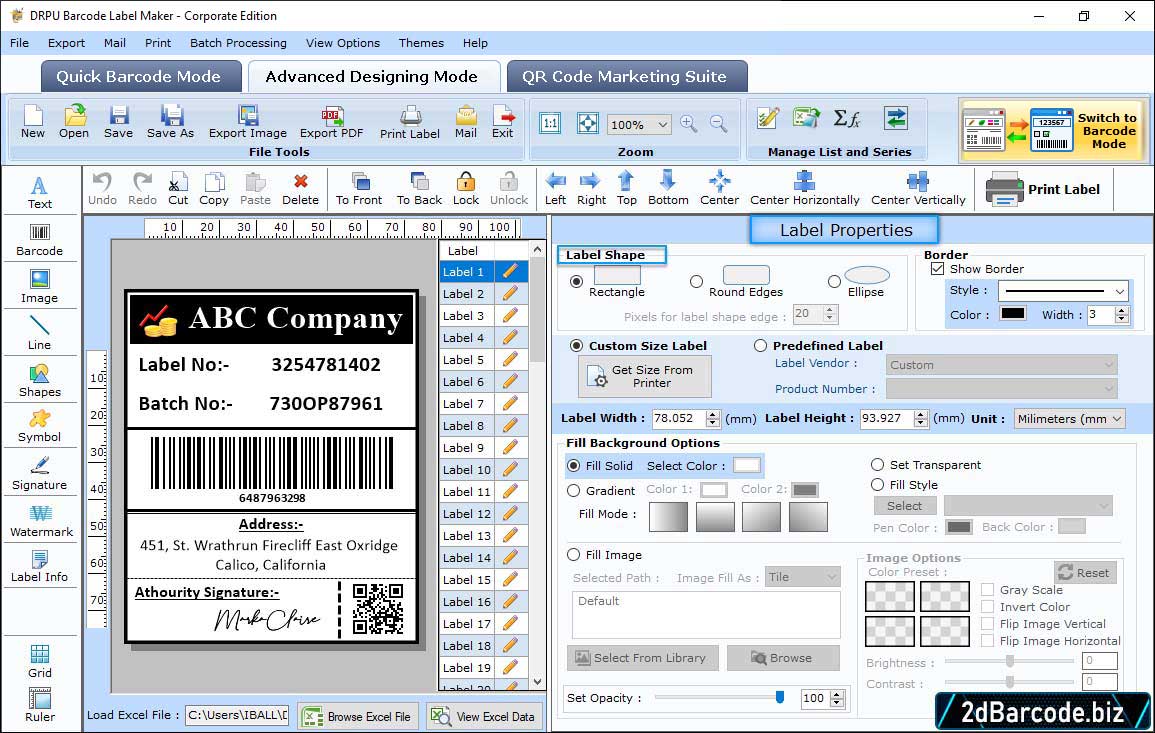Open Label Info from sidebar
This screenshot has height=733, width=1155.
pos(40,566)
